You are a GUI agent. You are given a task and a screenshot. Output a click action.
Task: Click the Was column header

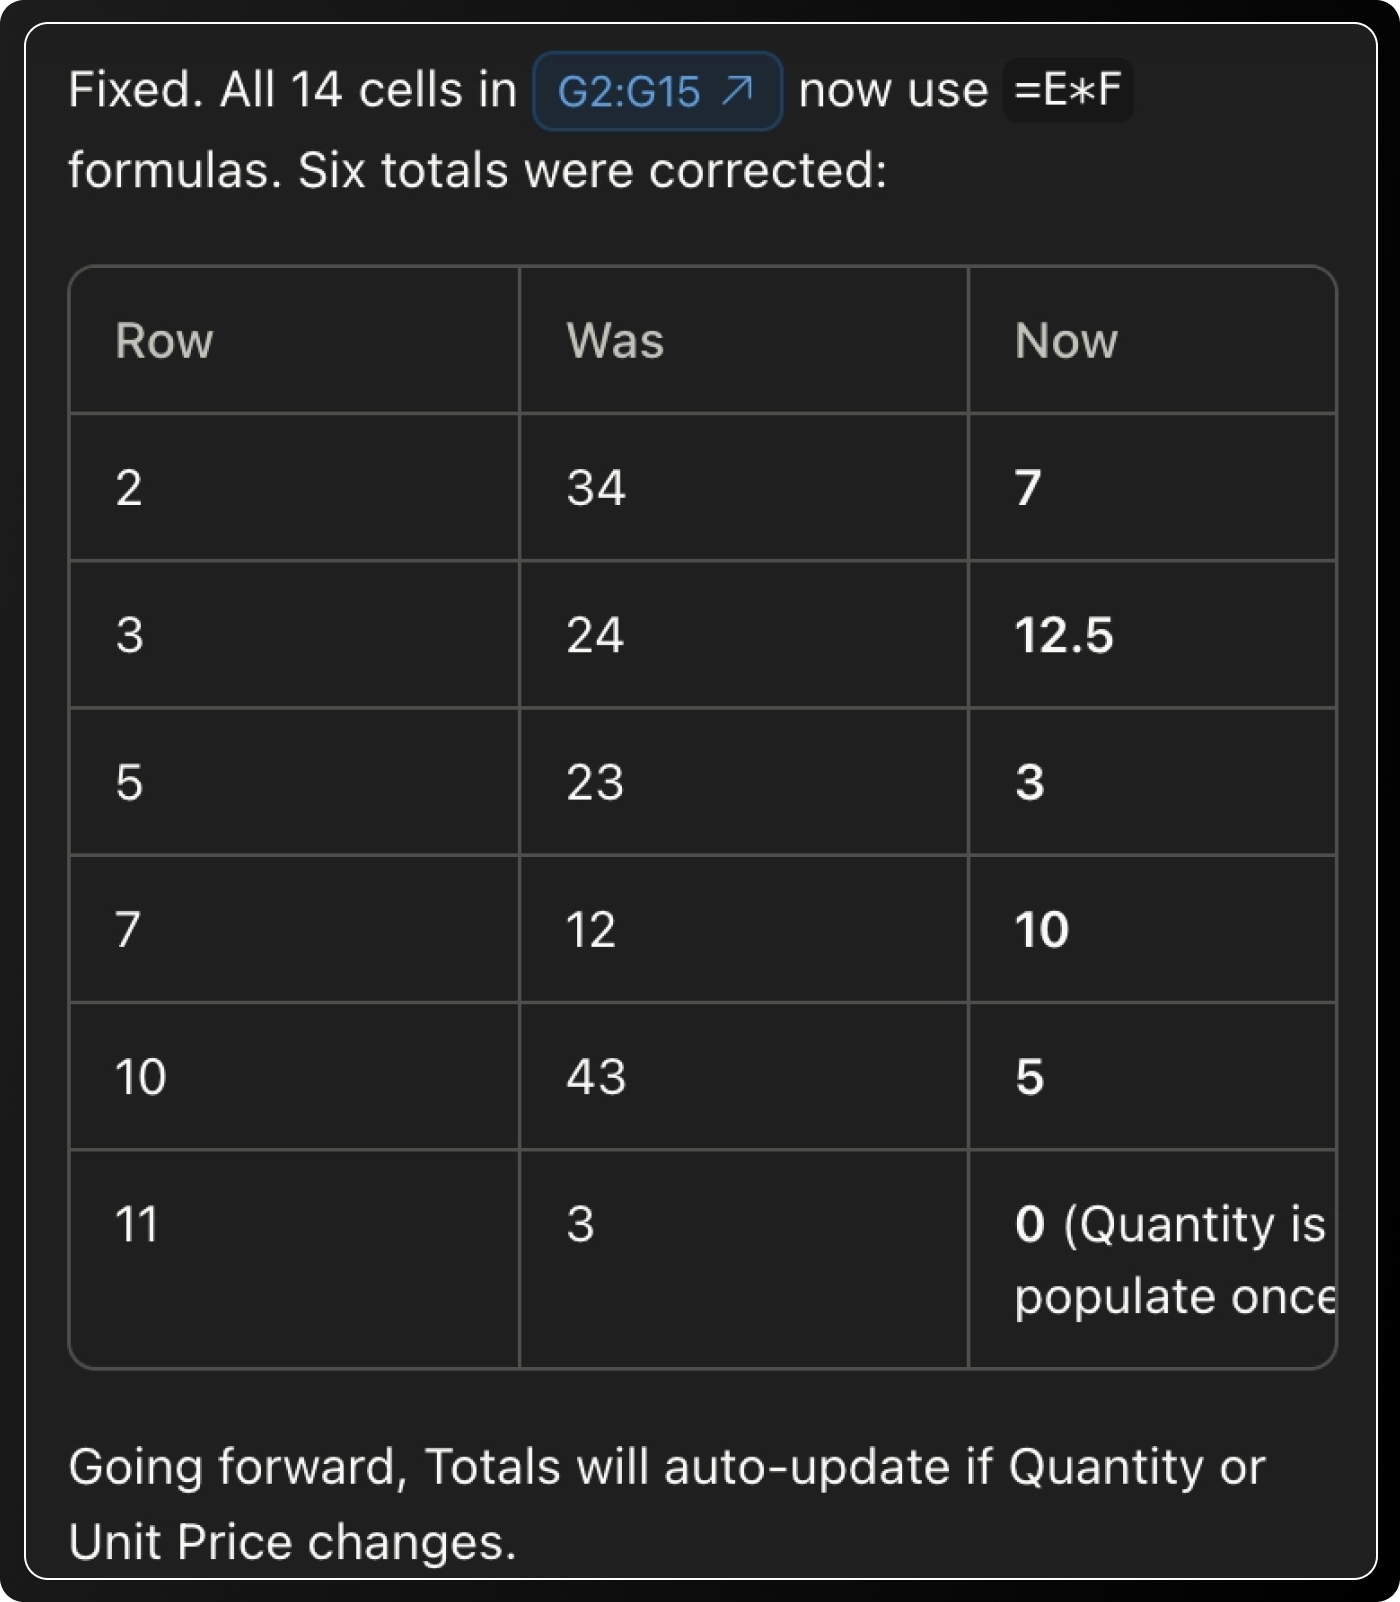coord(615,341)
